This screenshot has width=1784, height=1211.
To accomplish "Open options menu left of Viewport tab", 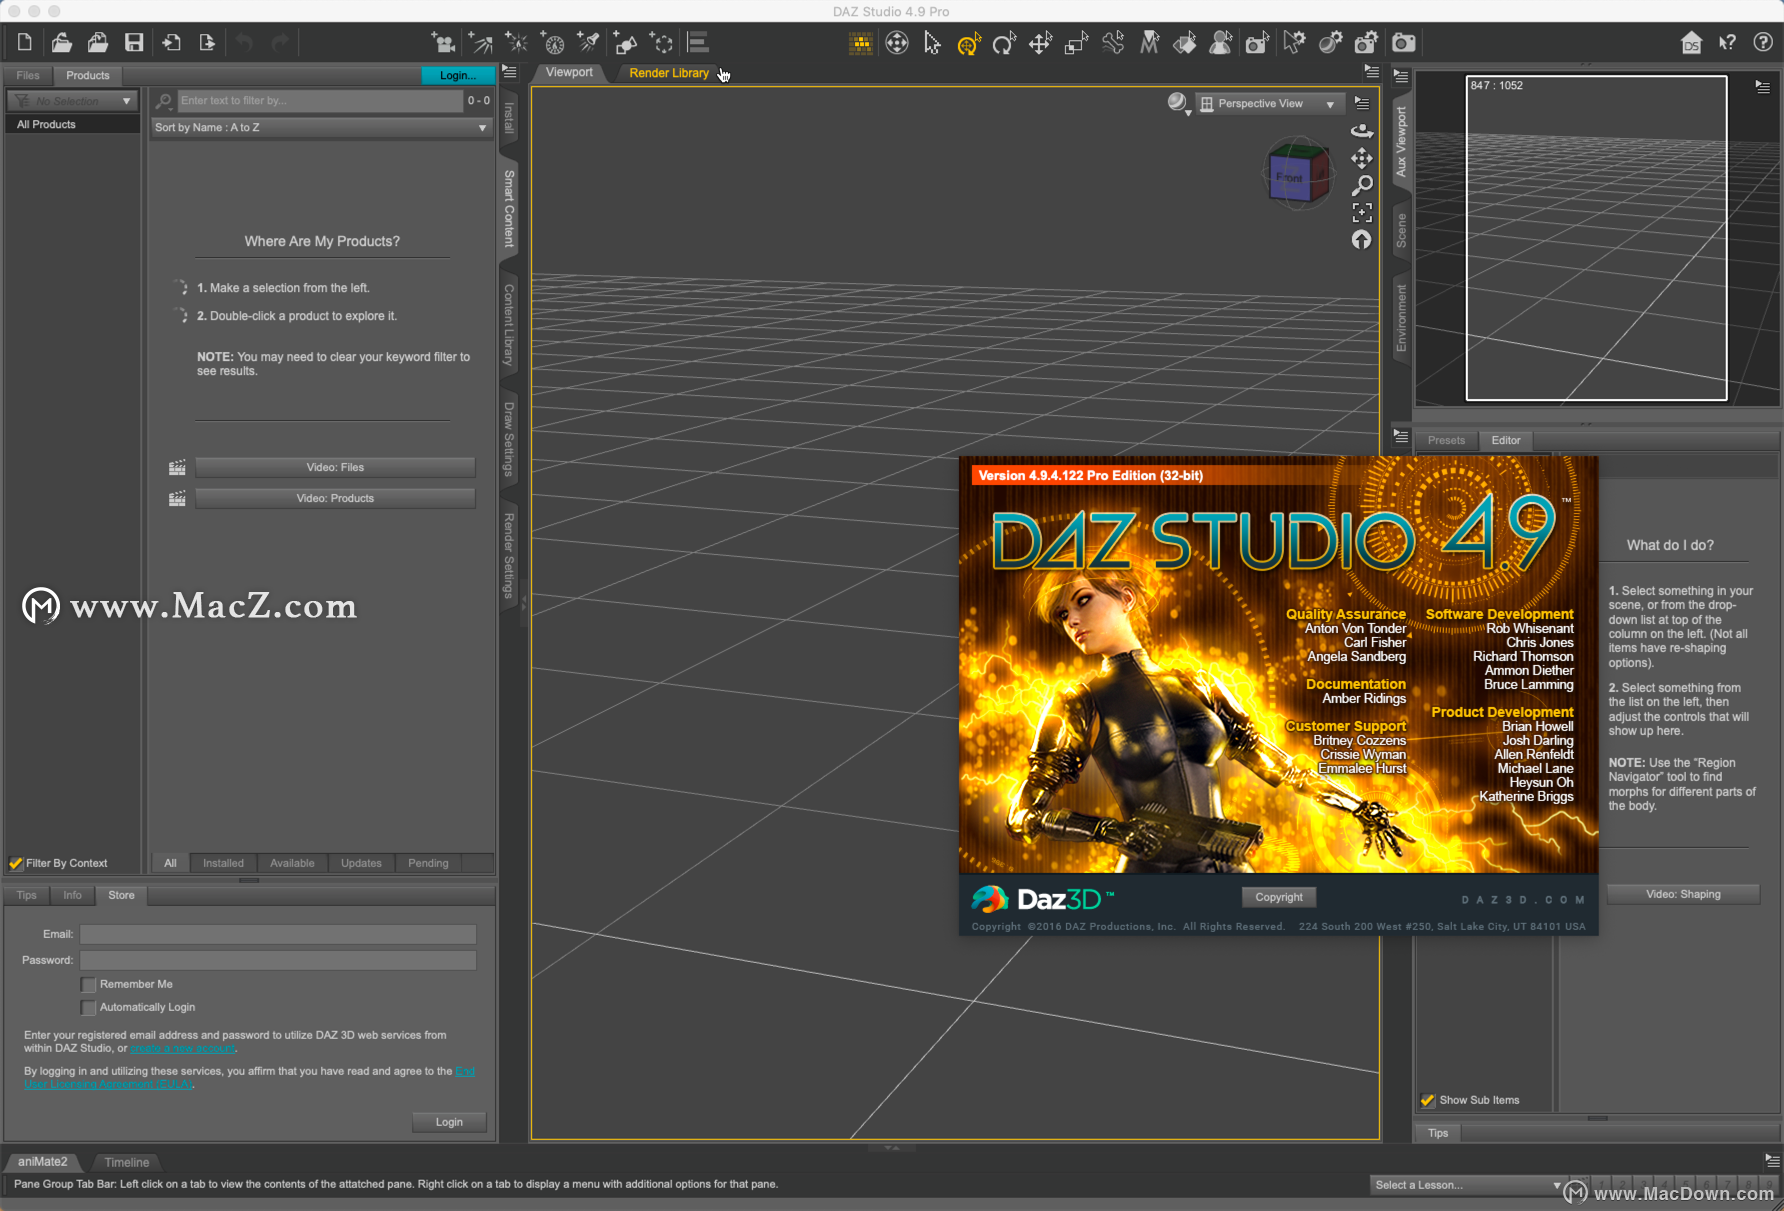I will [509, 72].
